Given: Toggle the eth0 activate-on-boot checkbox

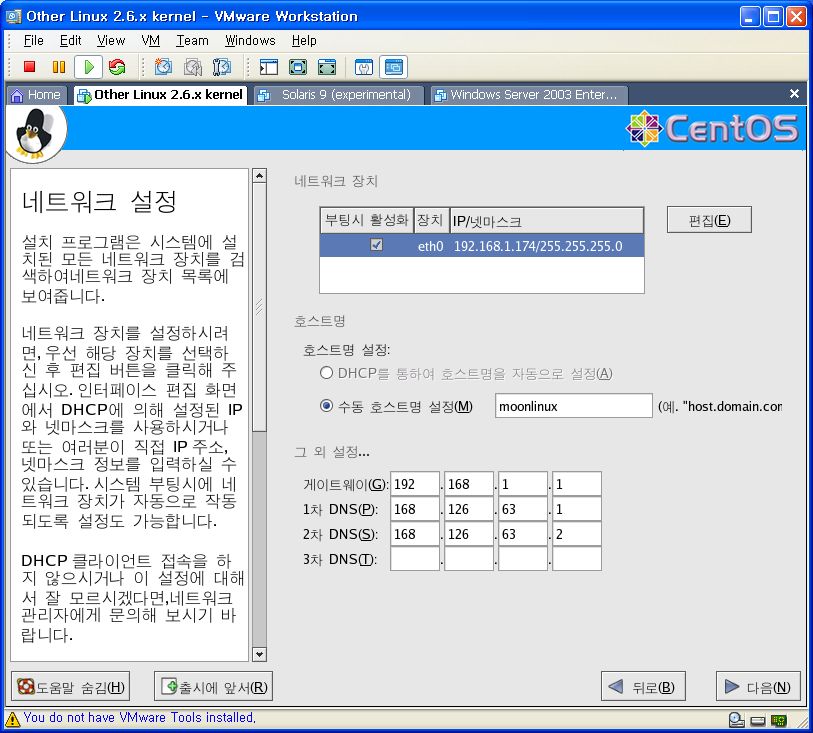Looking at the screenshot, I should click(376, 245).
